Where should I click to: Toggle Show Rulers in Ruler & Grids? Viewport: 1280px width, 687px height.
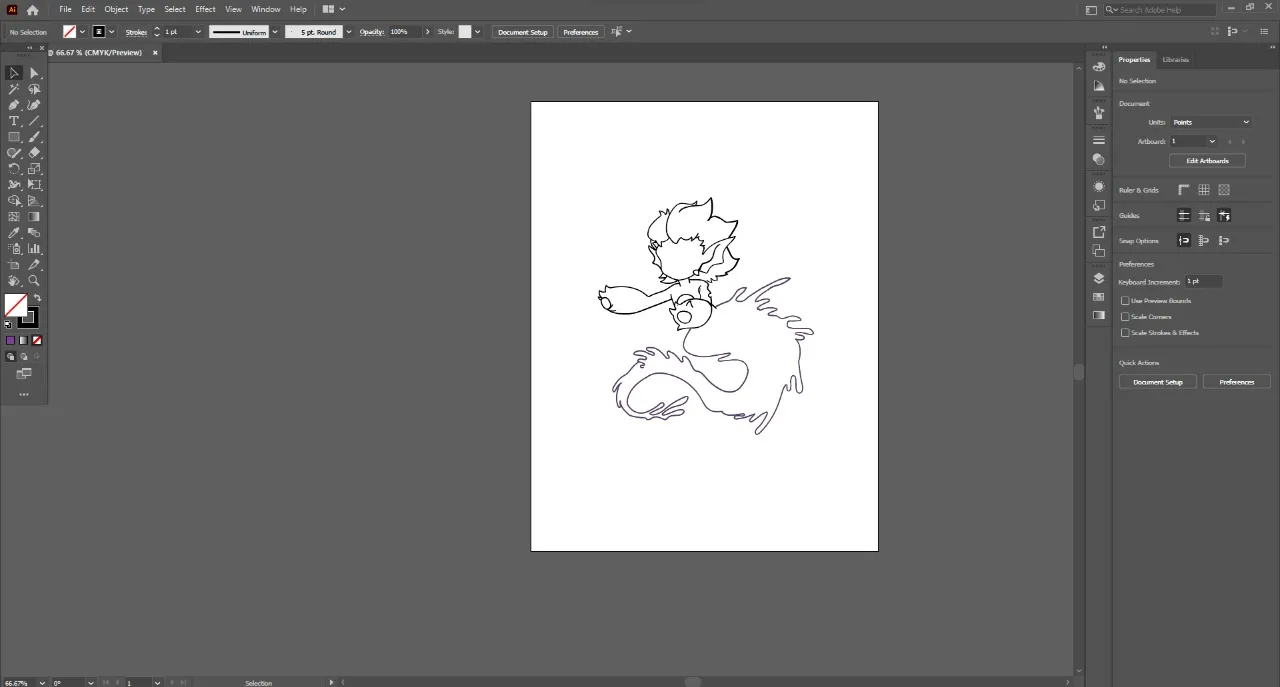(x=1184, y=190)
